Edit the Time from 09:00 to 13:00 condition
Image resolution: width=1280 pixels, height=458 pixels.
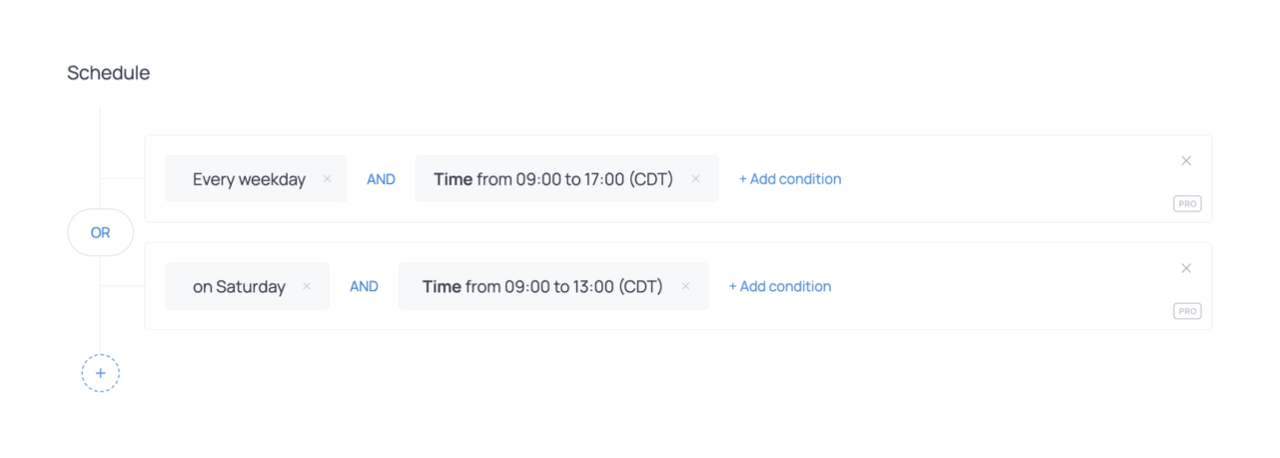(x=542, y=286)
